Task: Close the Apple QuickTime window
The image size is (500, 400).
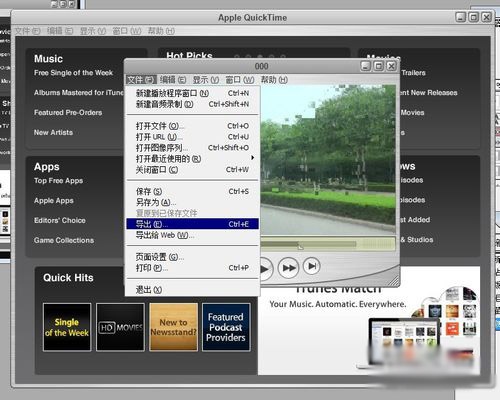Action: [x=487, y=17]
